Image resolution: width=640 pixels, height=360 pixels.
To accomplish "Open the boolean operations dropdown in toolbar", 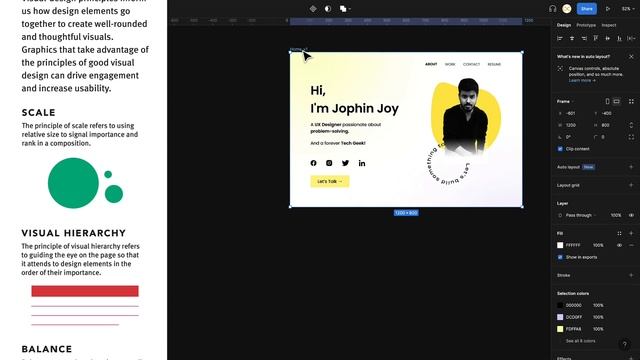I will point(345,9).
